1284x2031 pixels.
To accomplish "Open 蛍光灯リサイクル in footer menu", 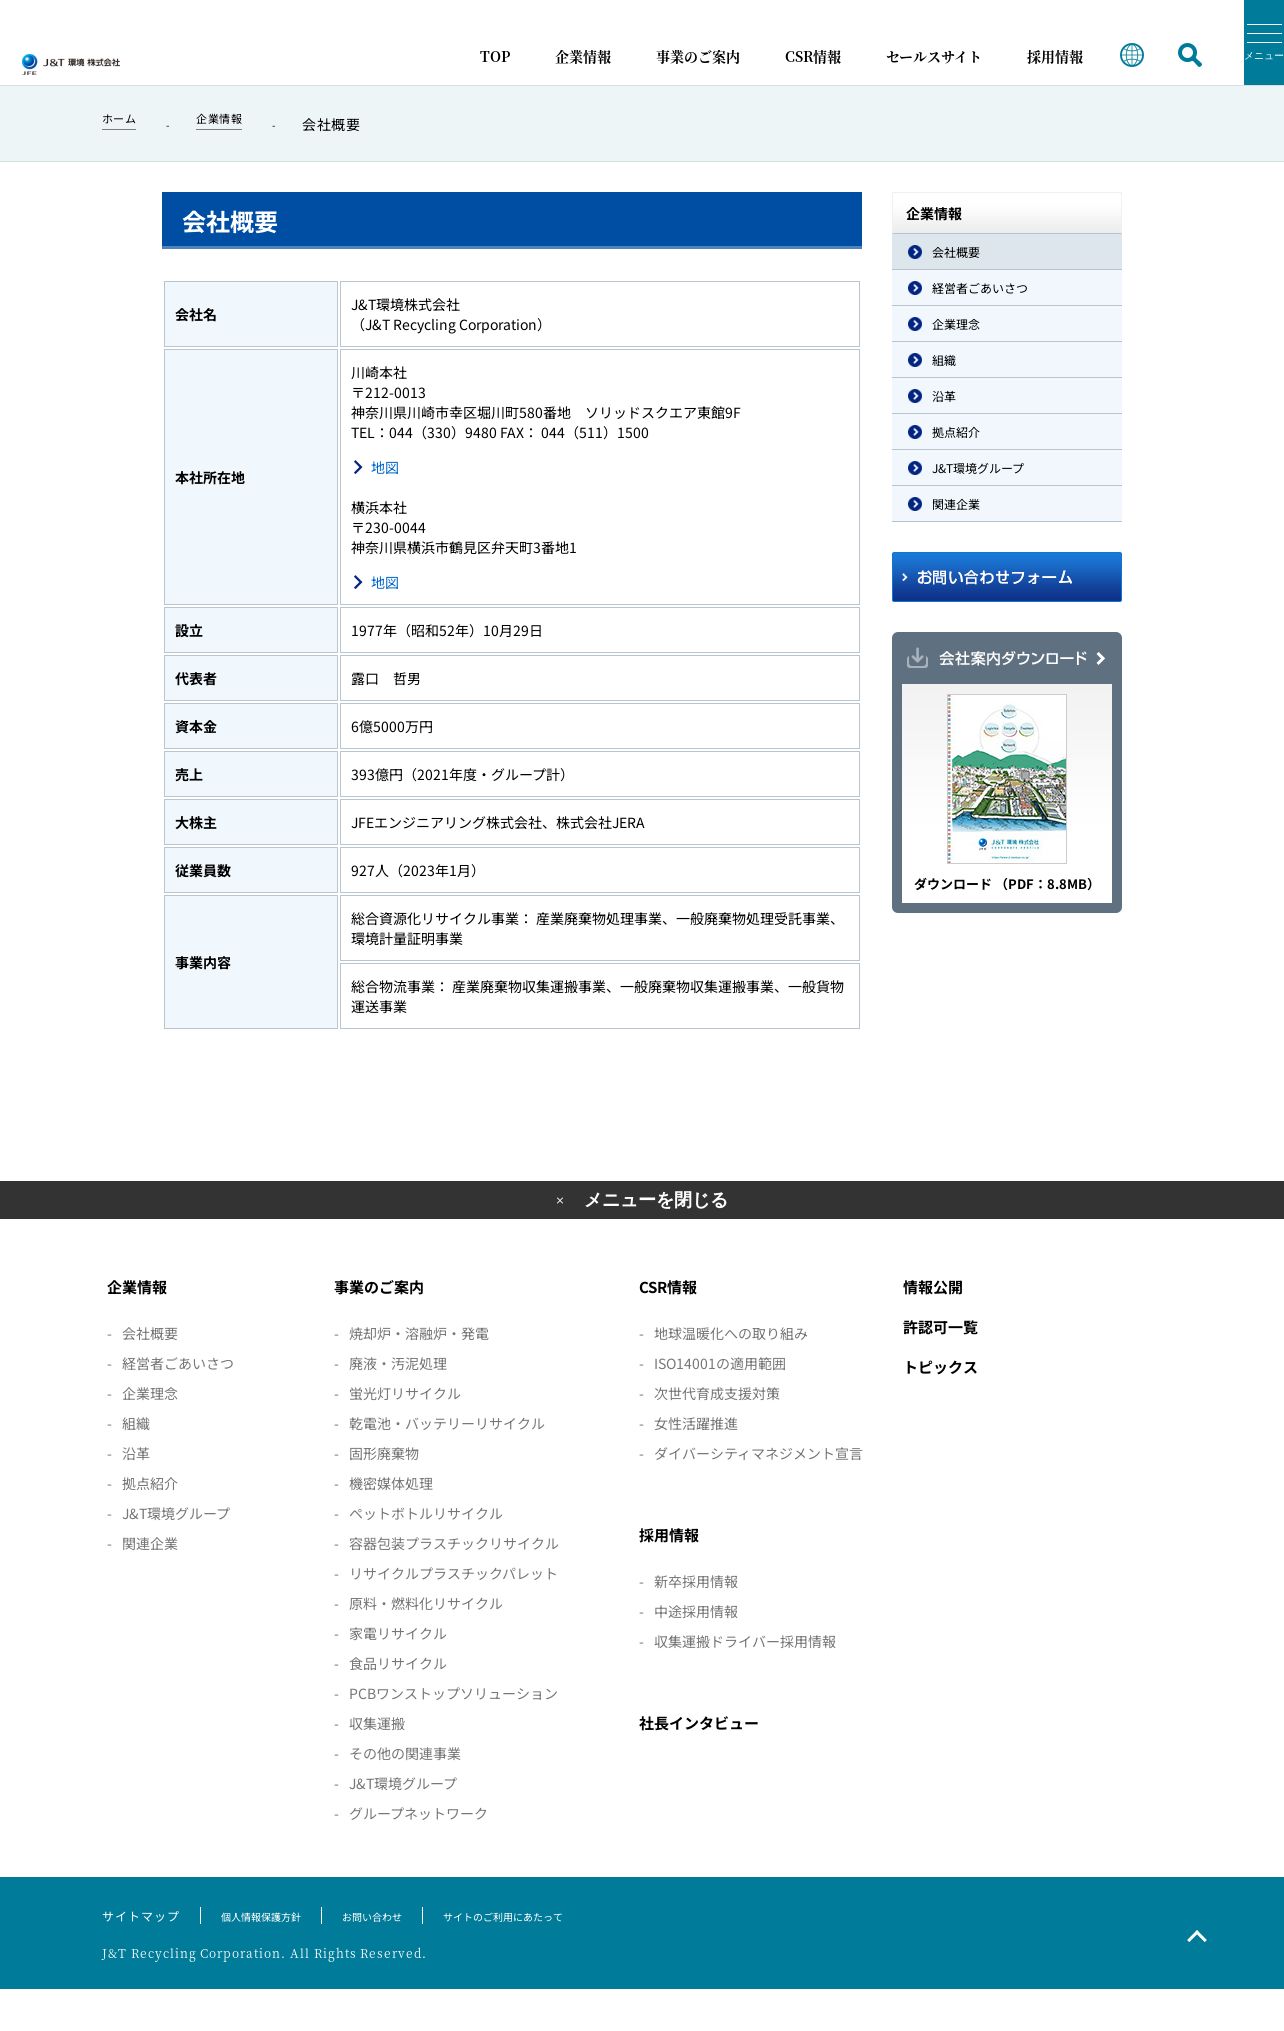I will click(405, 1394).
